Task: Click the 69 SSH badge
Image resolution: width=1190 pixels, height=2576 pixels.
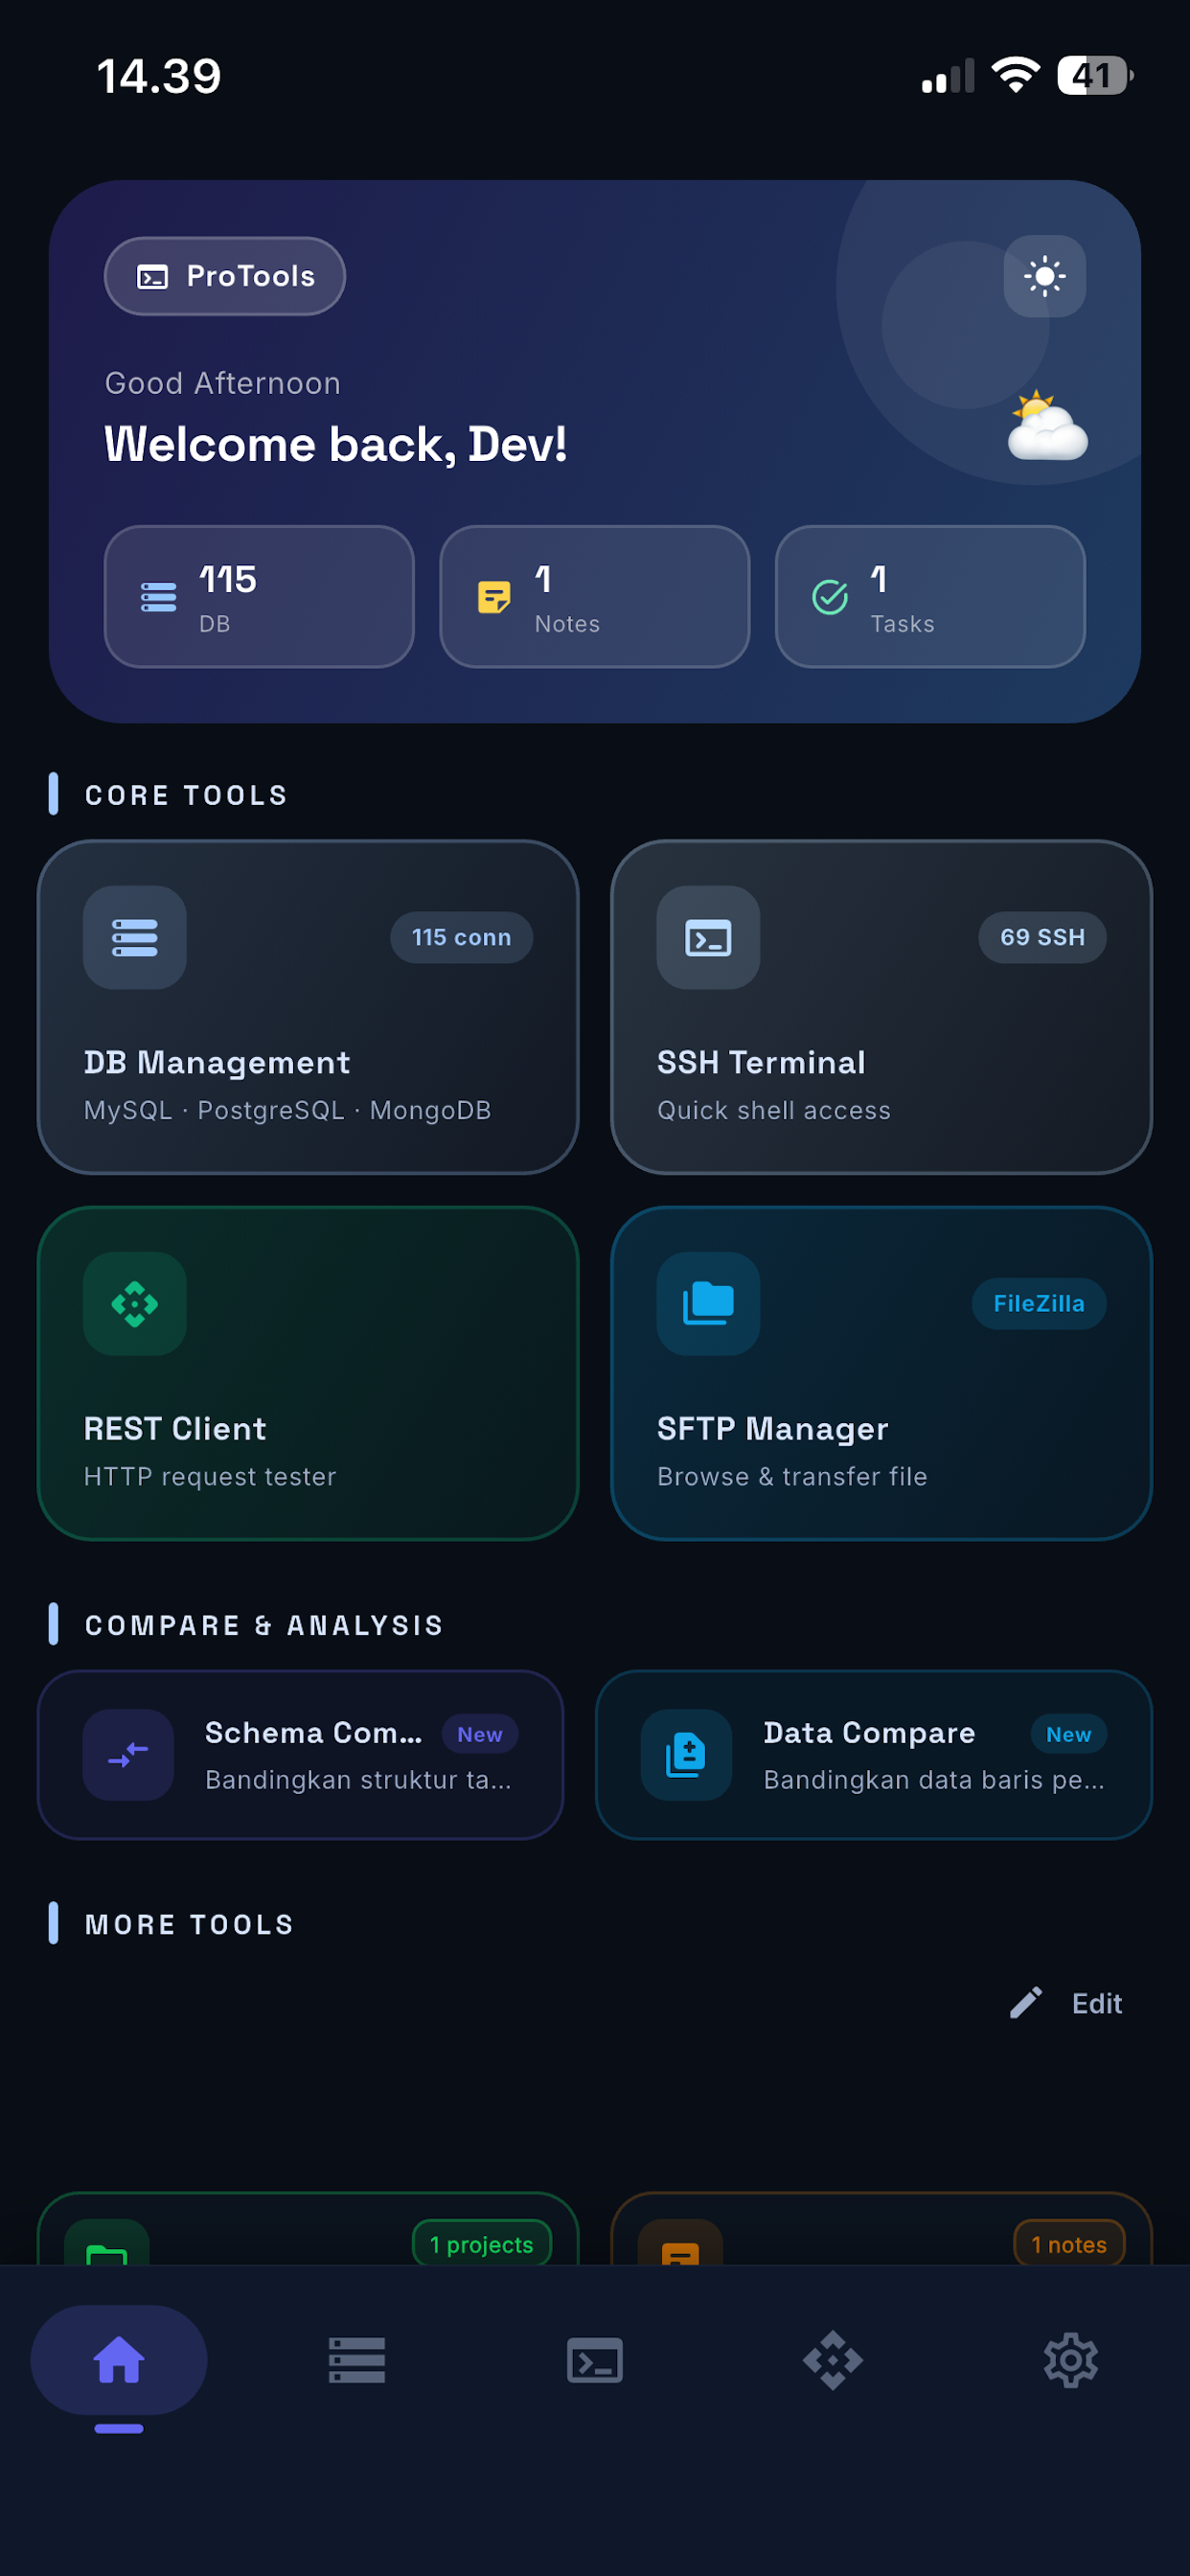Action: [1042, 937]
